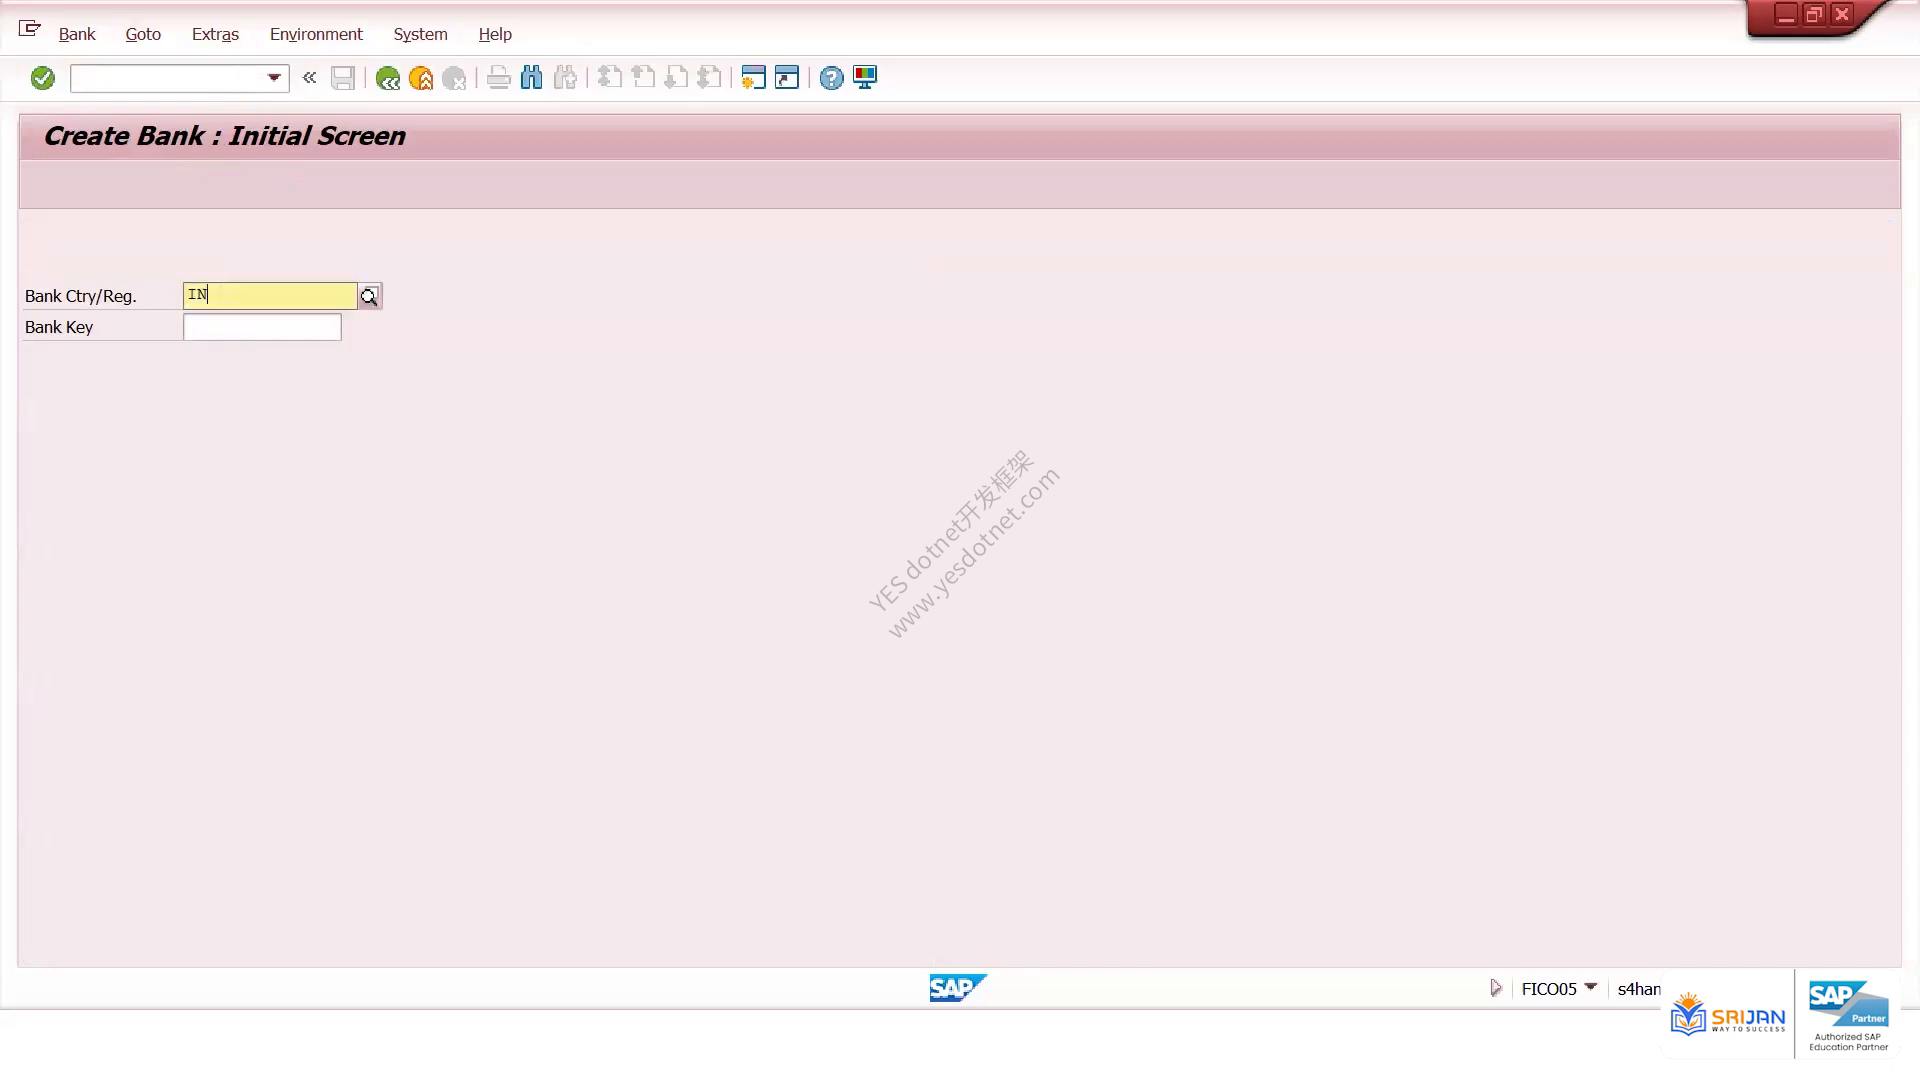Expand status bar with triangle arrow
The height and width of the screenshot is (1080, 1920).
click(1496, 988)
